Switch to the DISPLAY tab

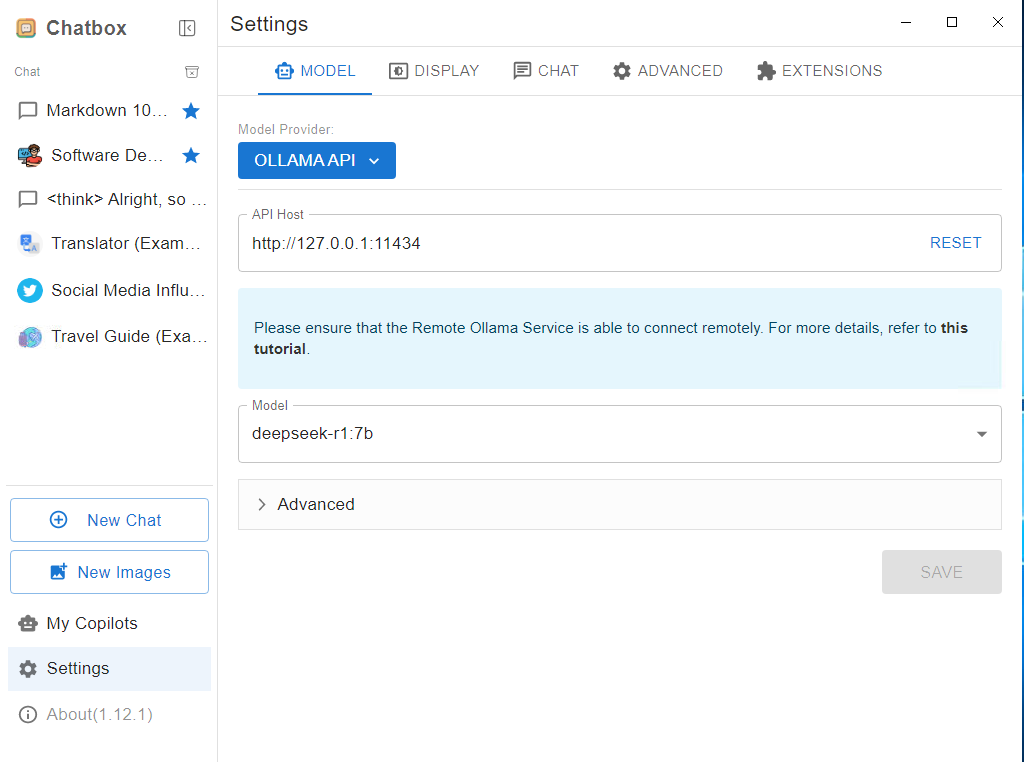tap(434, 71)
